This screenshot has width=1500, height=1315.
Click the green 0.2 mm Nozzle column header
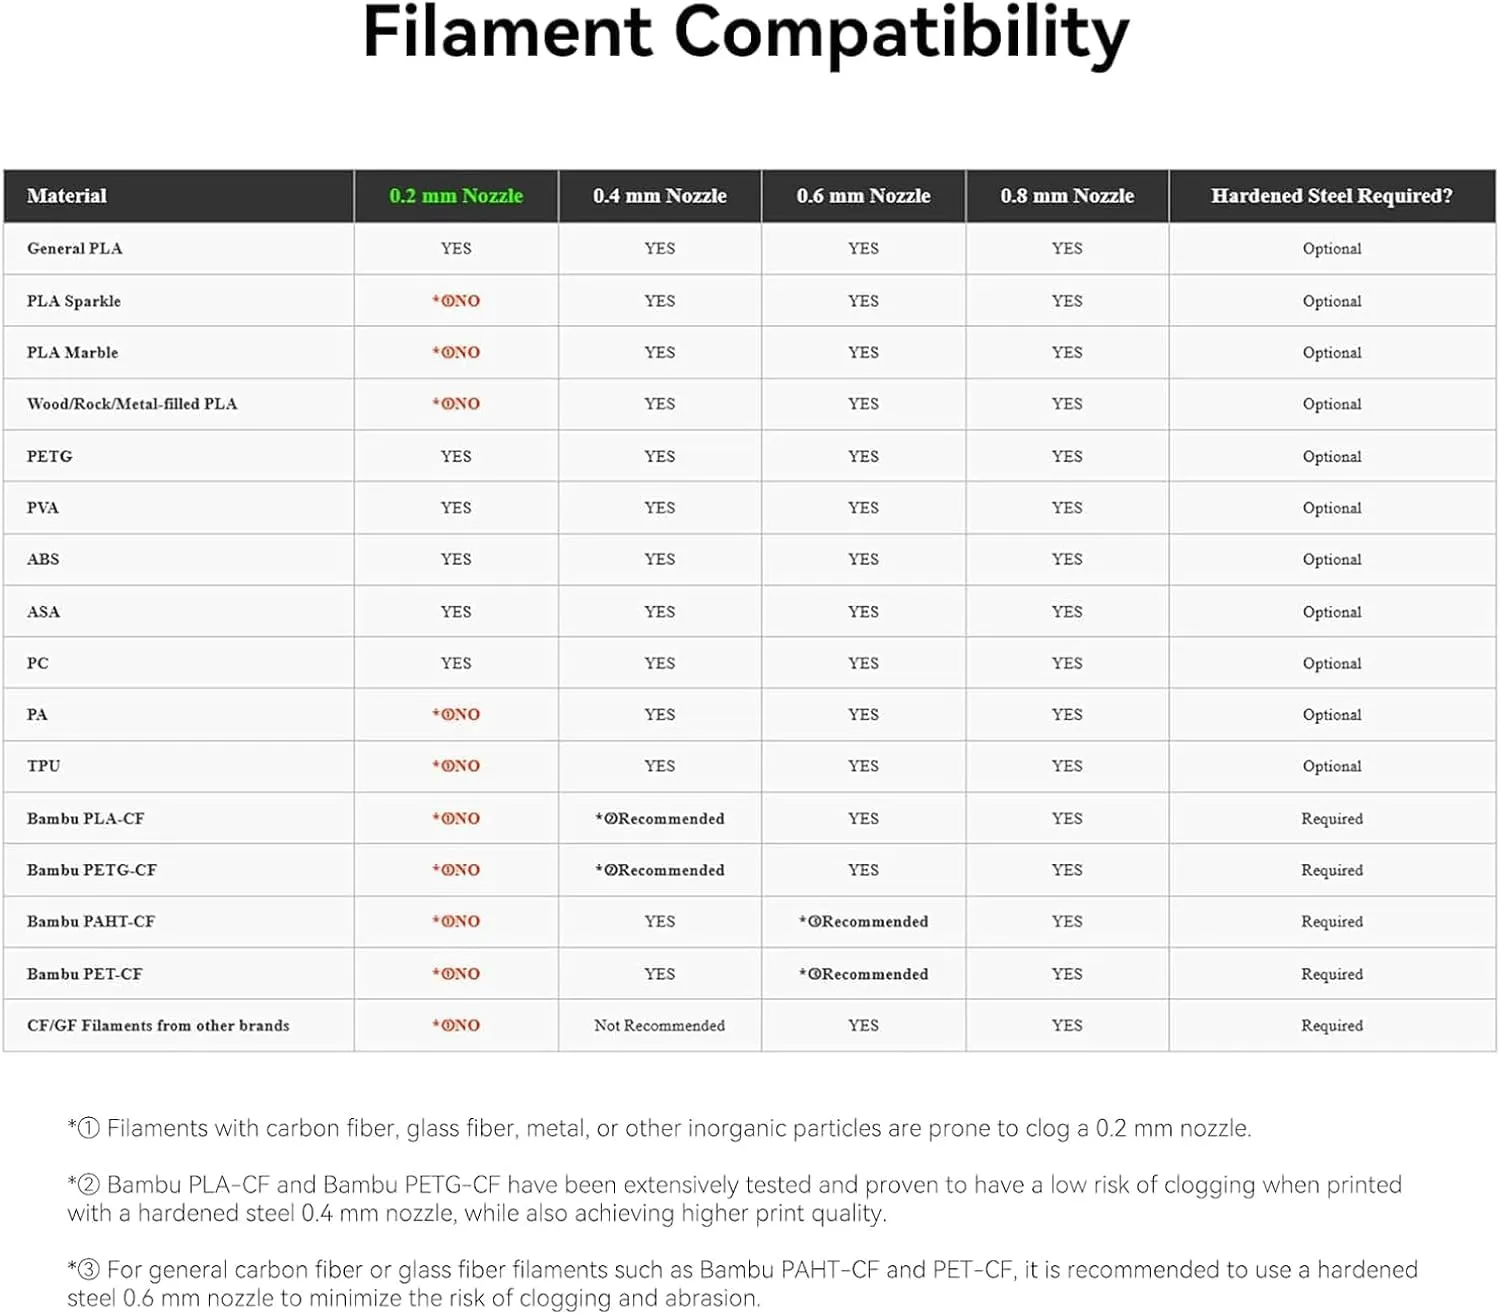point(456,196)
